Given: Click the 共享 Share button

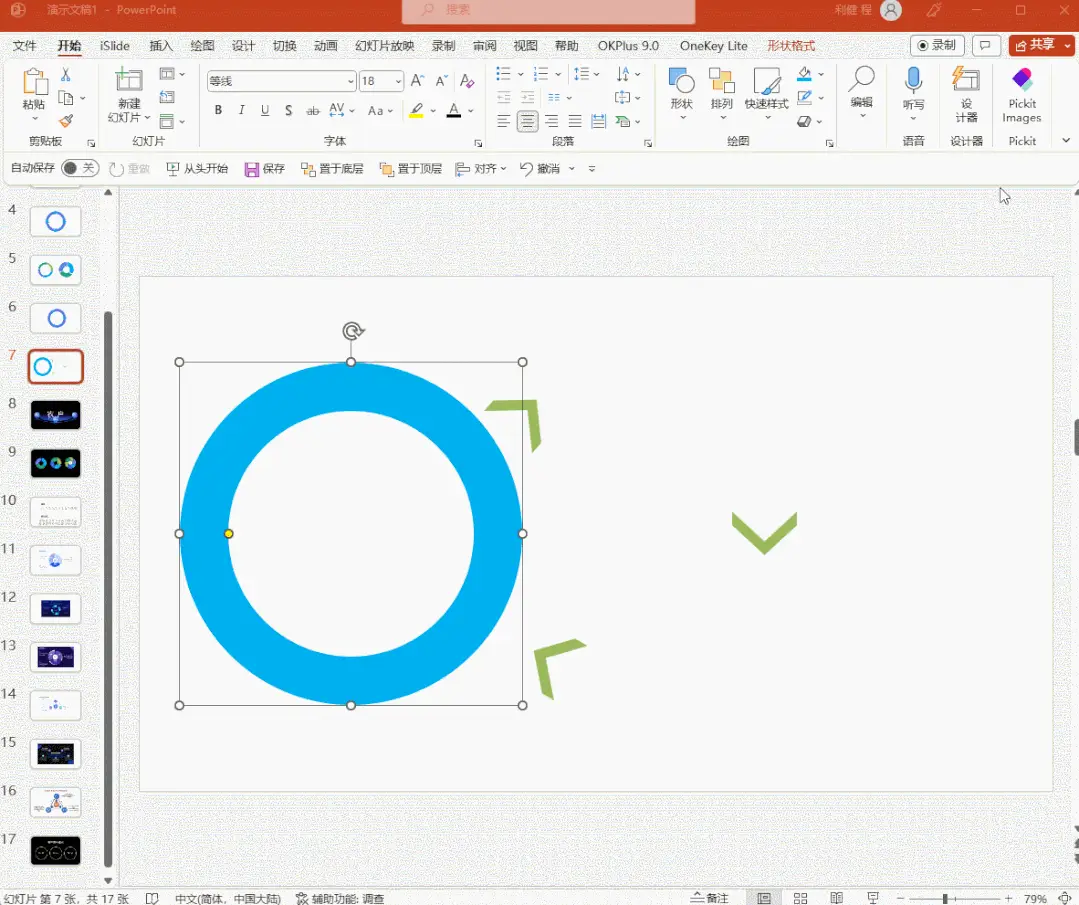Looking at the screenshot, I should (x=1040, y=45).
